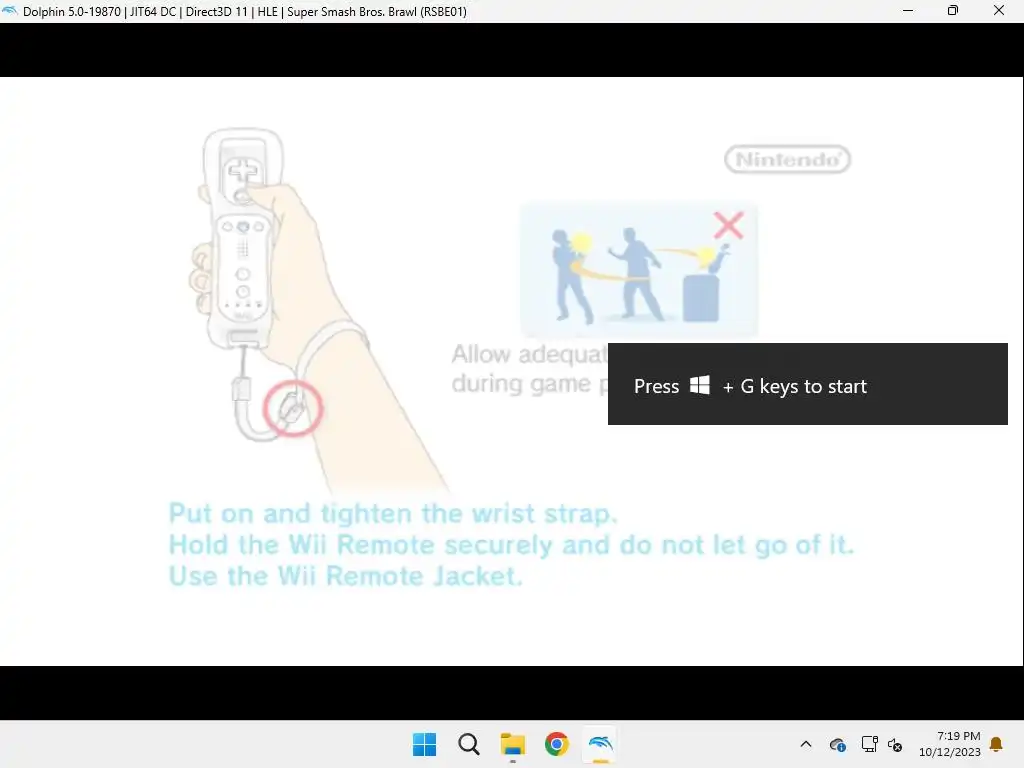
Task: Click the muted volume tray icon
Action: [x=895, y=744]
